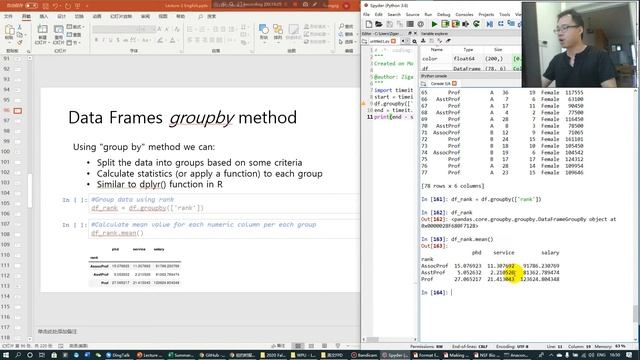The image size is (640, 360).
Task: Run cell and advance in Spyder toolbar
Action: (x=456, y=24)
